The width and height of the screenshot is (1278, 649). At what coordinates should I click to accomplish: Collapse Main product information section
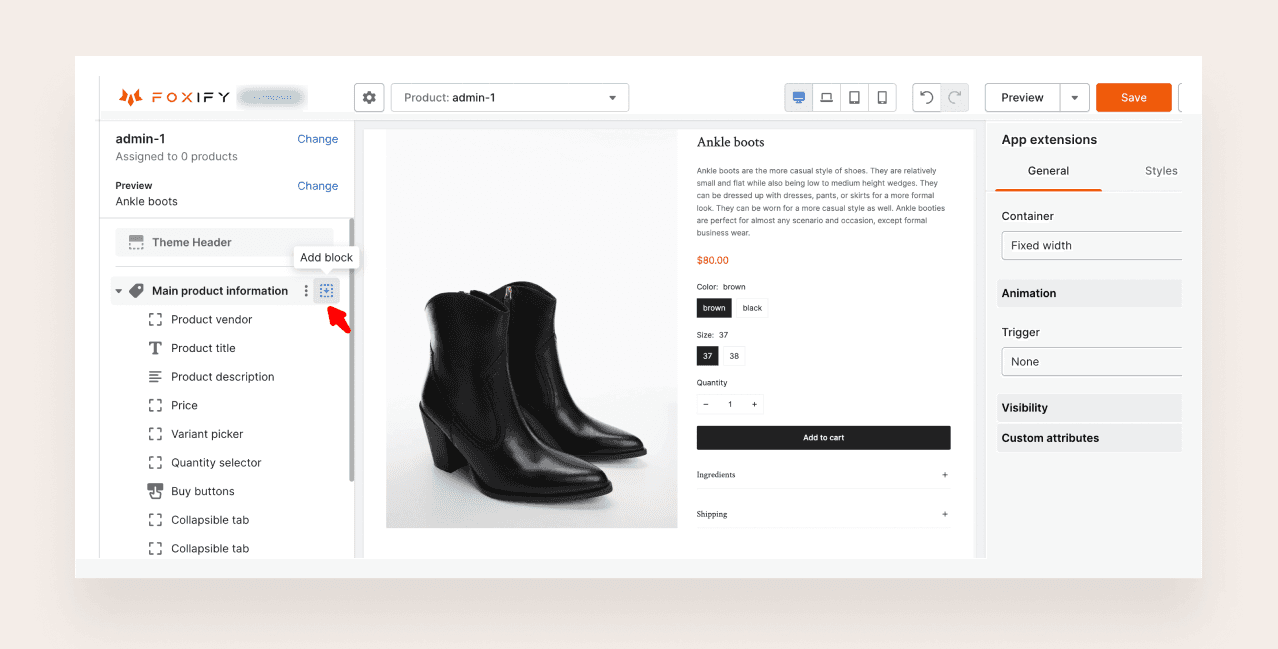click(x=119, y=291)
